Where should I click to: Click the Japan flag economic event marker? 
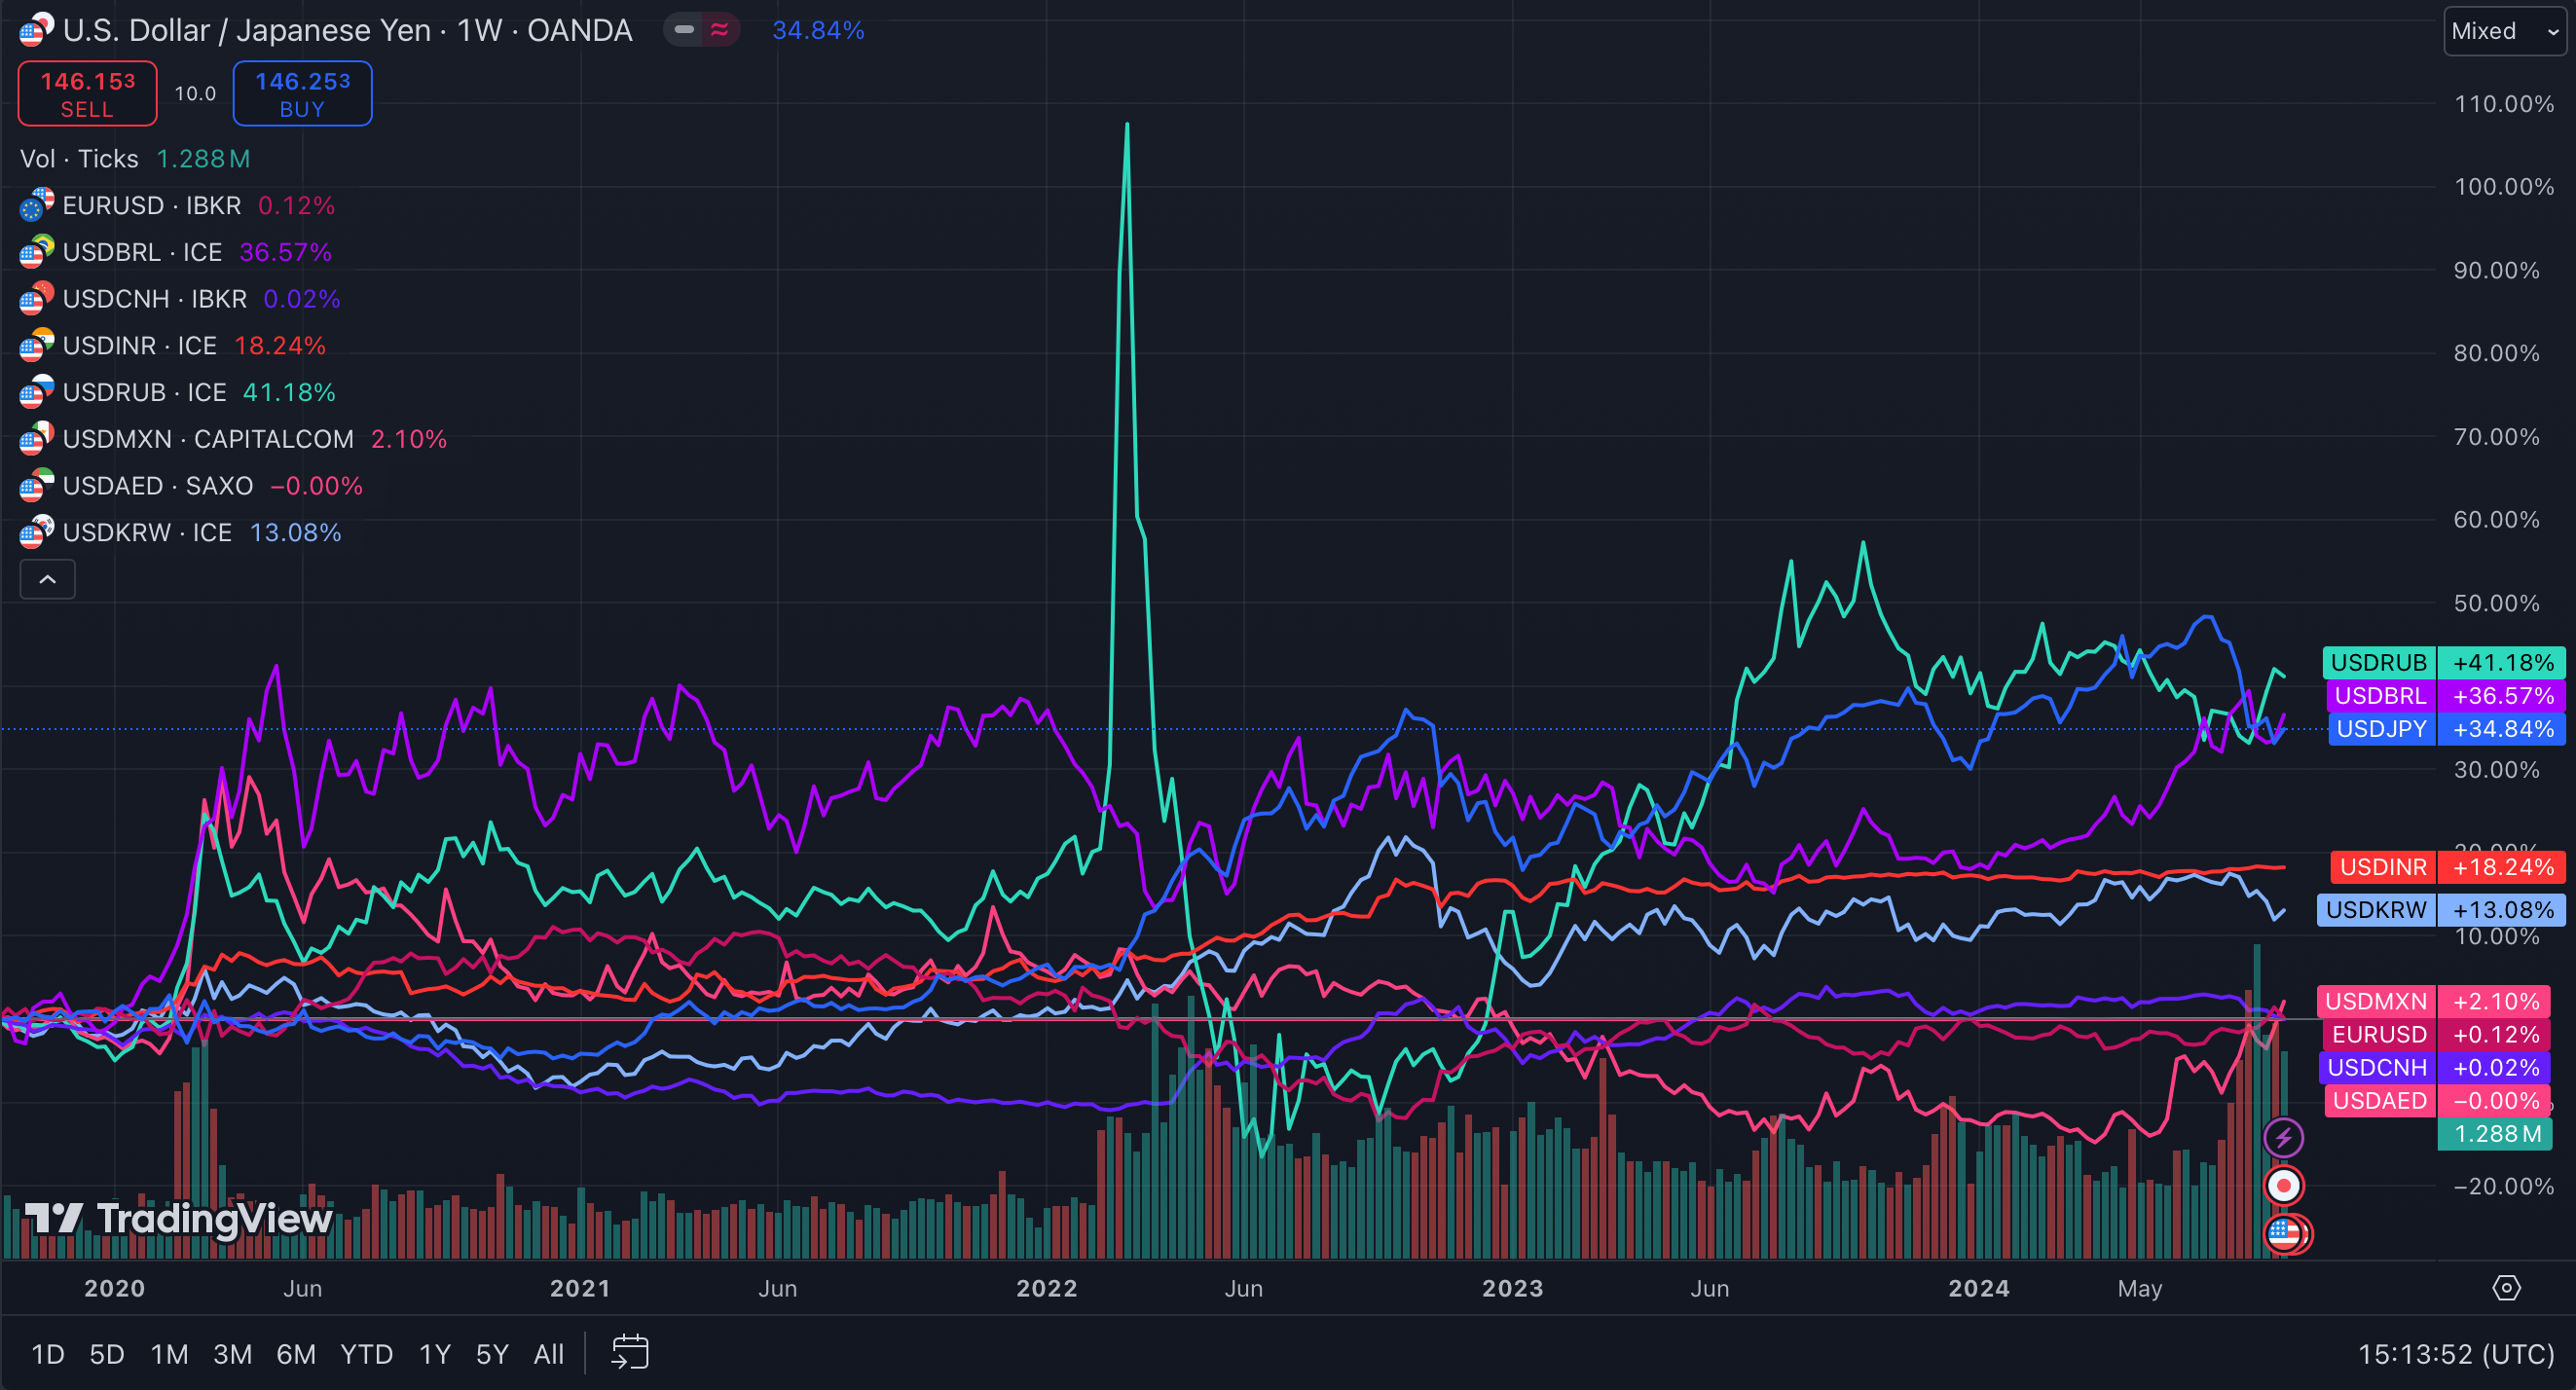coord(2283,1185)
